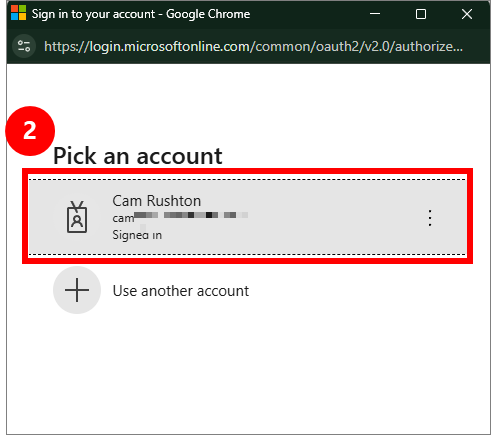Click the ID badge icon for Cam Rushton
The image size is (491, 435).
point(77,217)
